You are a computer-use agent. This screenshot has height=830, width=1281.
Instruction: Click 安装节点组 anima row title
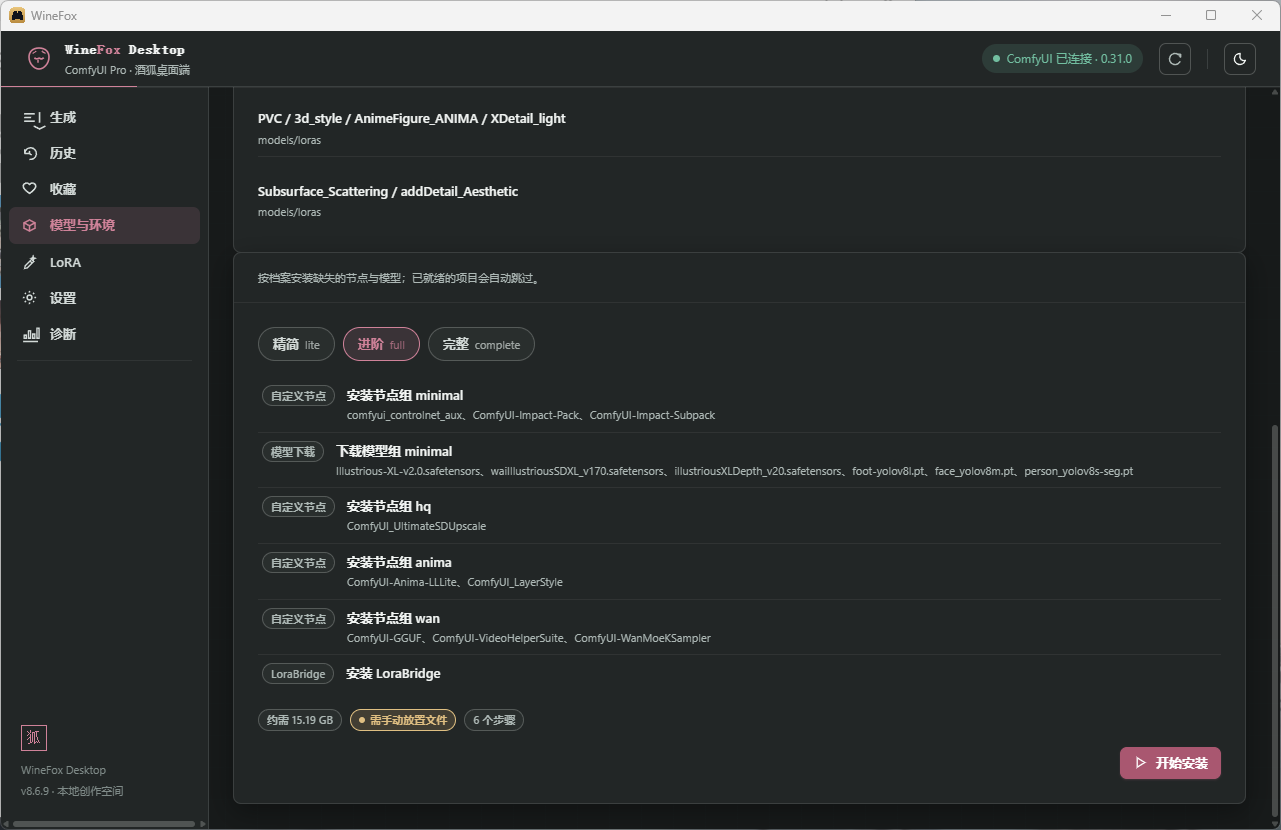(x=399, y=562)
